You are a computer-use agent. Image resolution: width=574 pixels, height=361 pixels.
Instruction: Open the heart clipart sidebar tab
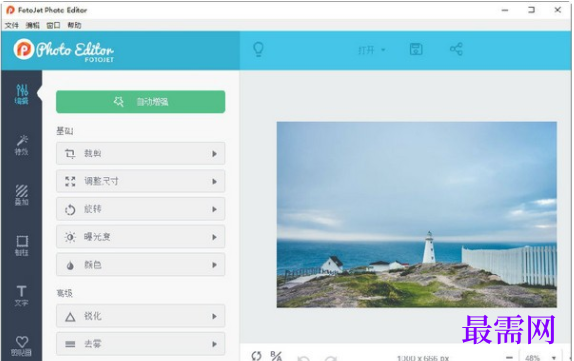22,346
